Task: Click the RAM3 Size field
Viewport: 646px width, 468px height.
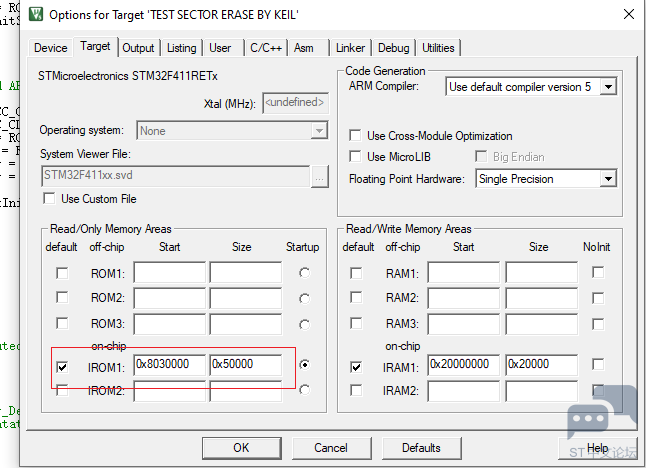Action: point(542,324)
